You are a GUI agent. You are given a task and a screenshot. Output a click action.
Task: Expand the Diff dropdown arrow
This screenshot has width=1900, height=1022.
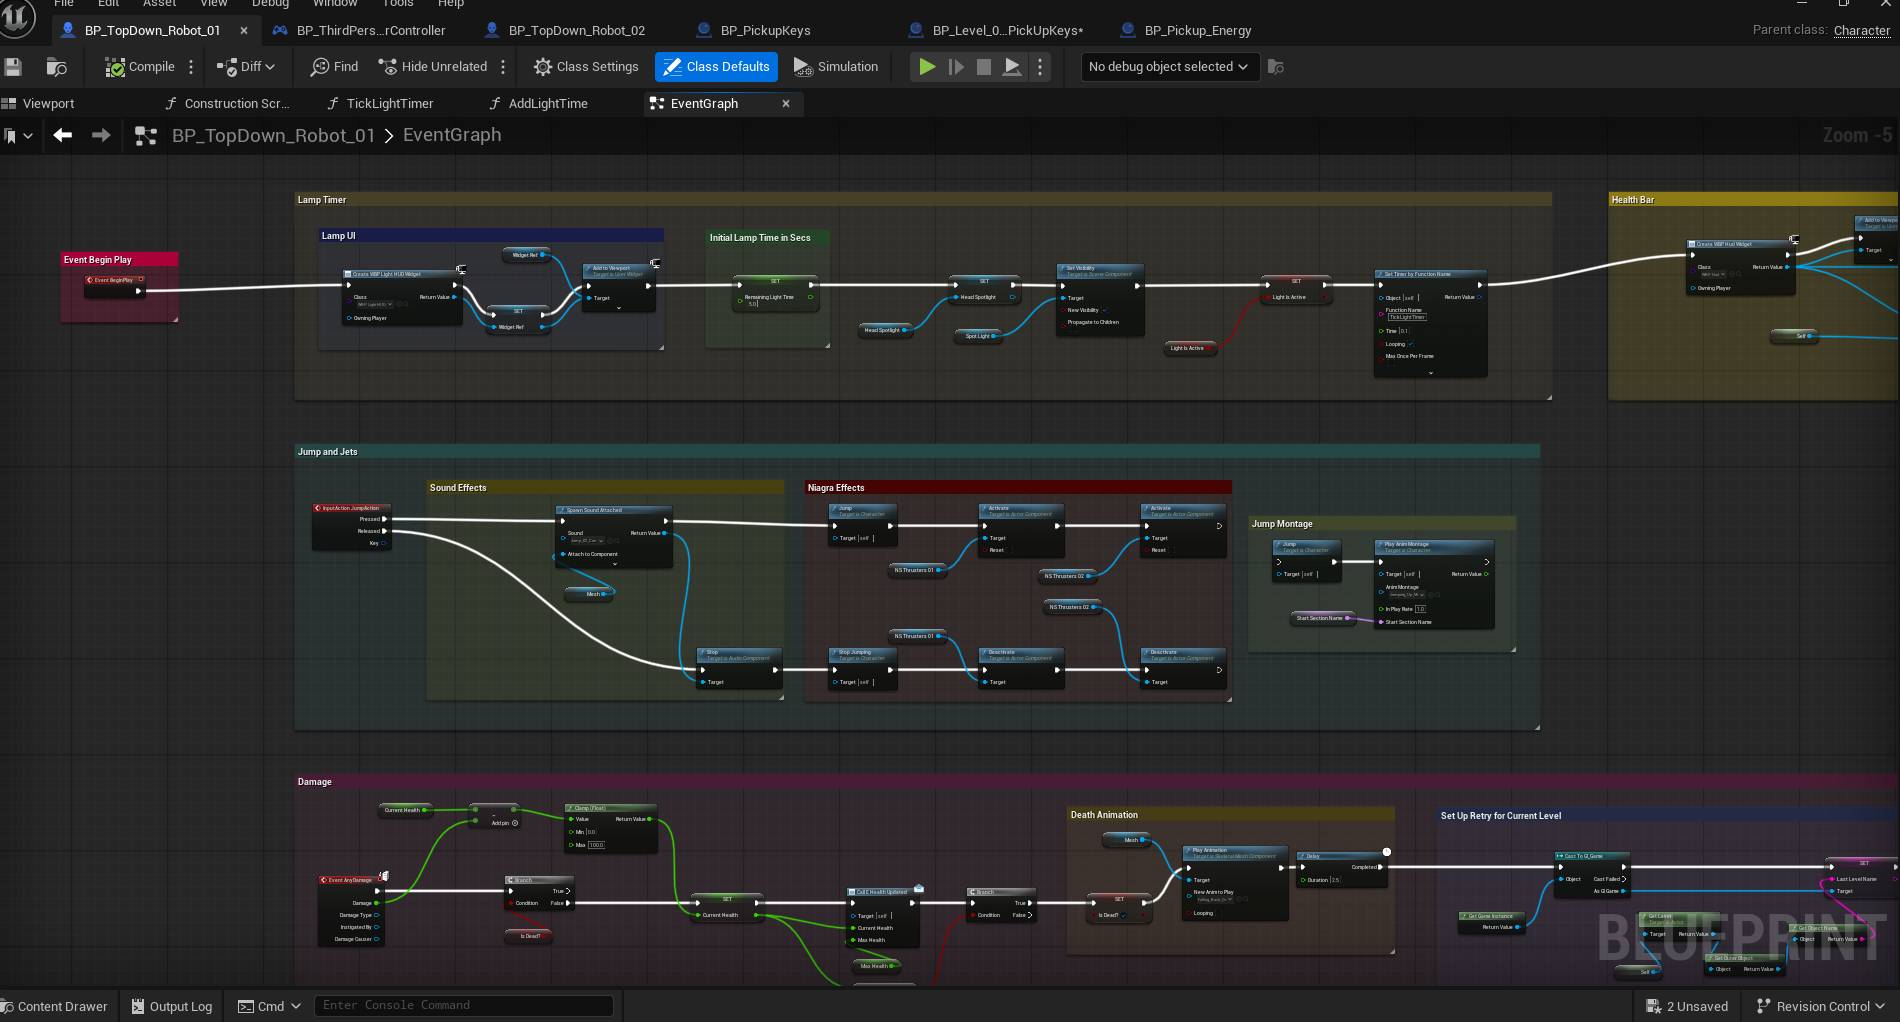click(x=270, y=67)
